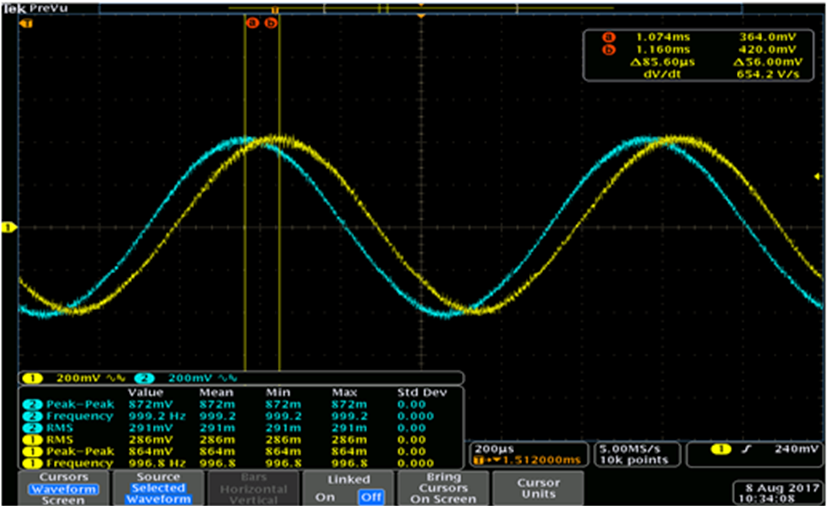Click channel 1 badge beside Peak-Peak measurement

pyautogui.click(x=32, y=452)
